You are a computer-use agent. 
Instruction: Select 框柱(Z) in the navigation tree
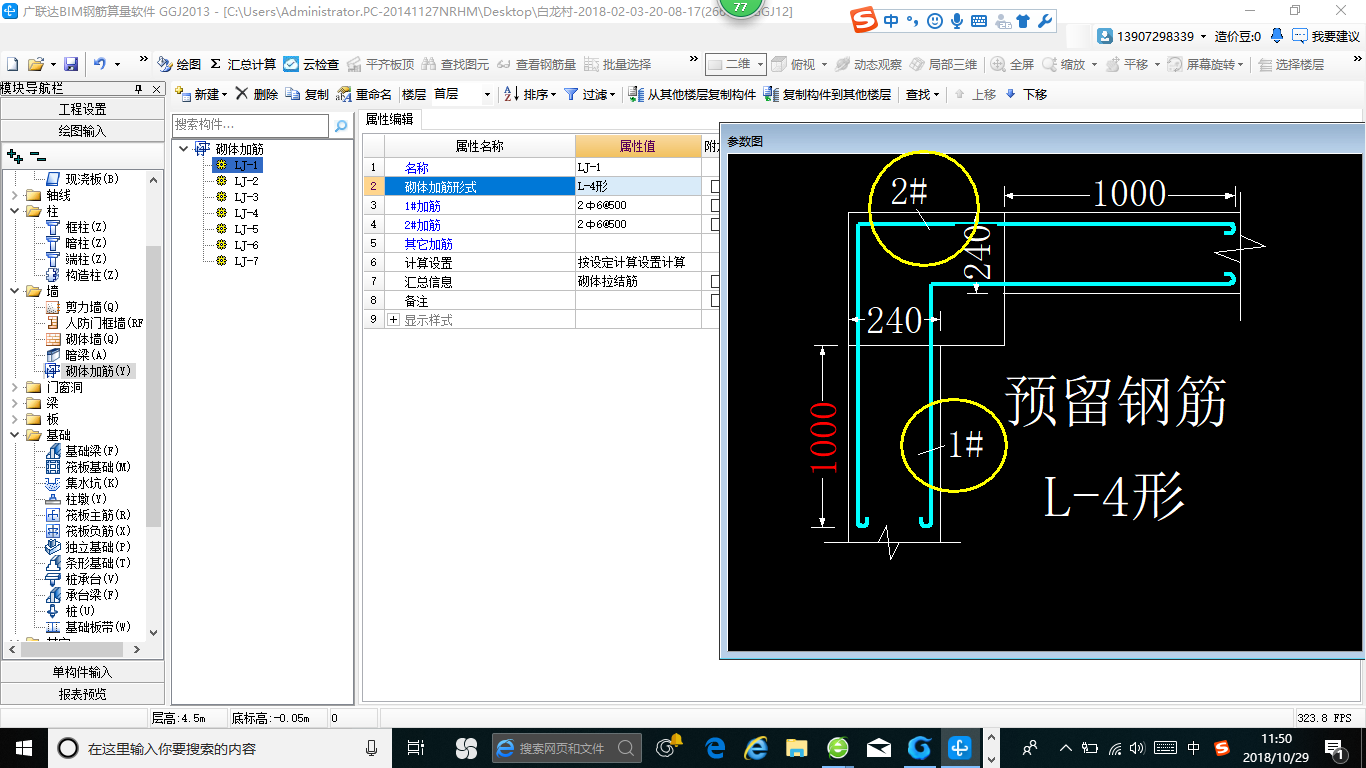(x=85, y=227)
